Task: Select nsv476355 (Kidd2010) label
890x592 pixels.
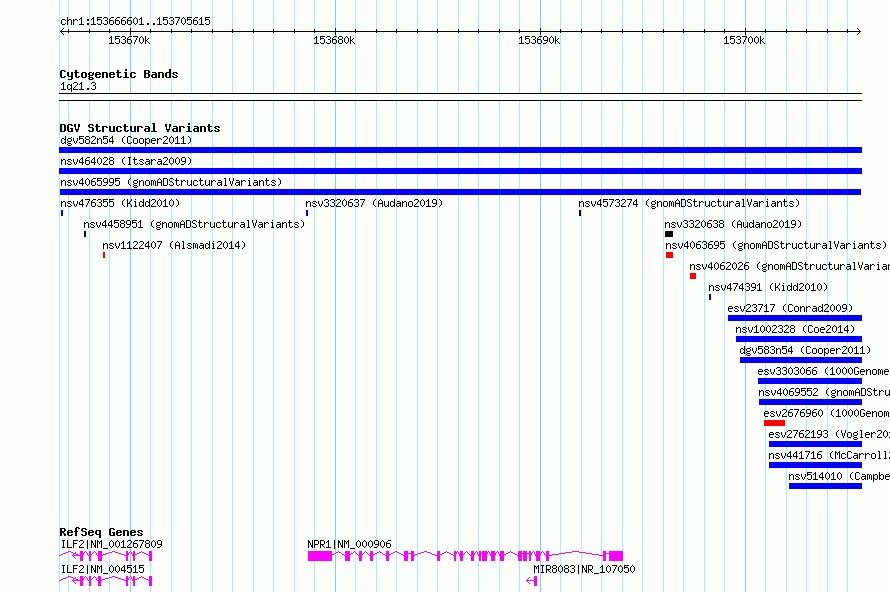Action: (120, 203)
